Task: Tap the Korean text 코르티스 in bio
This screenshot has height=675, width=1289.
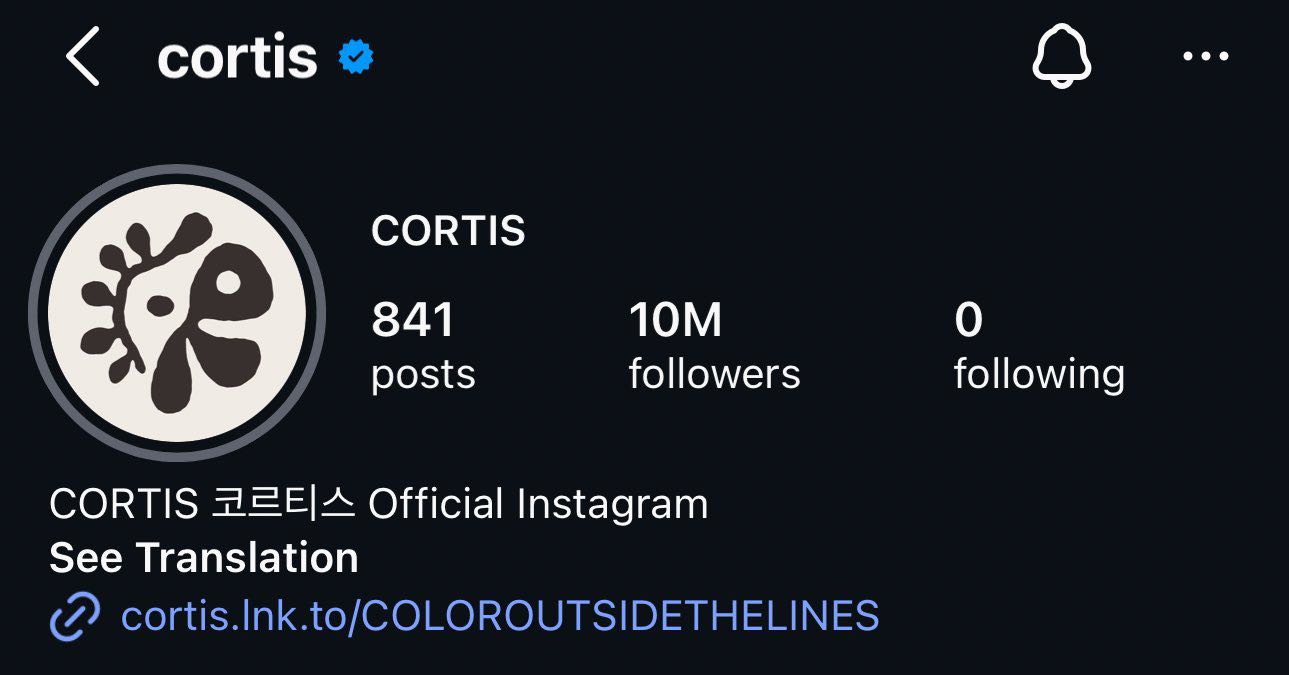Action: [283, 504]
